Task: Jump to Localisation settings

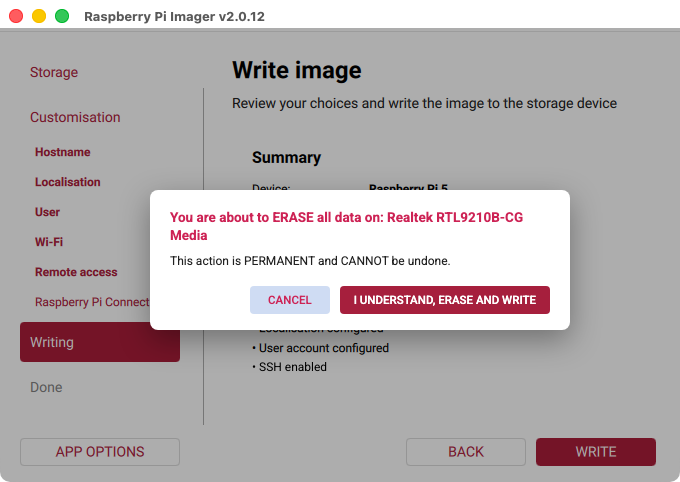Action: tap(68, 182)
